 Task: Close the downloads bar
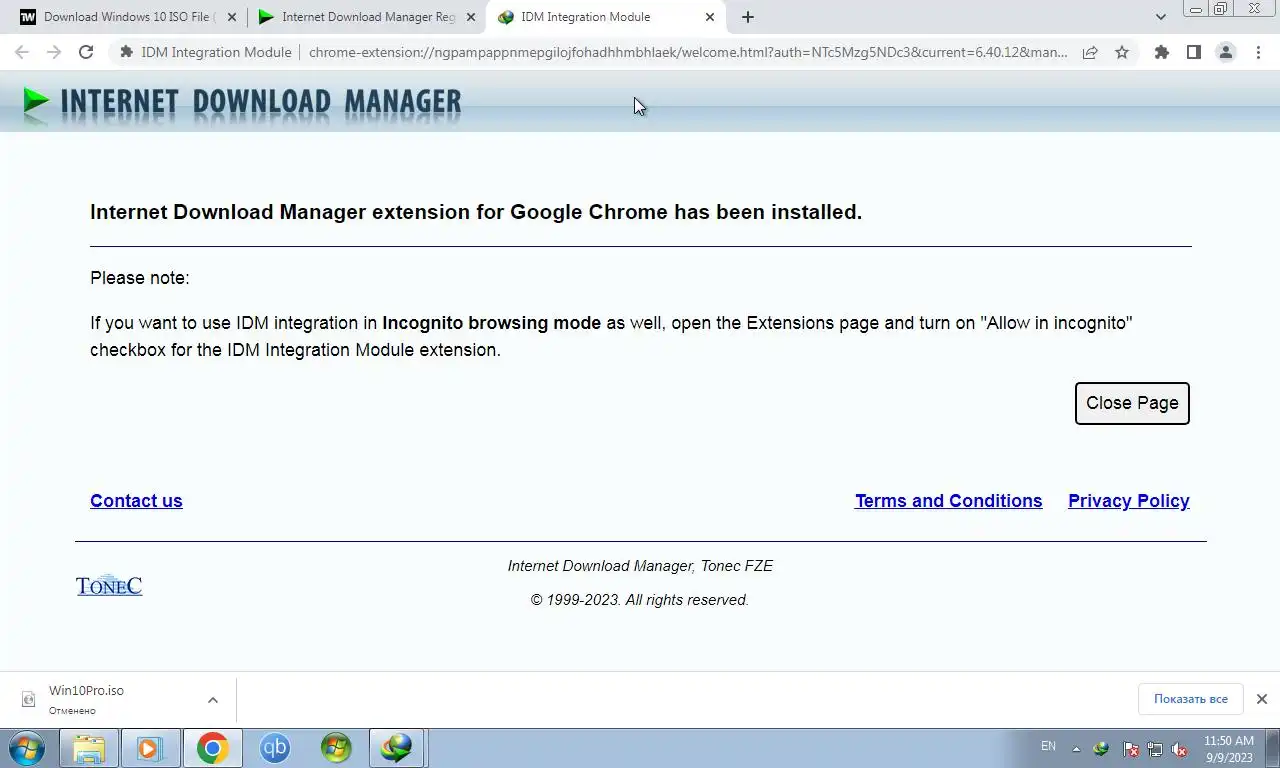click(x=1262, y=699)
